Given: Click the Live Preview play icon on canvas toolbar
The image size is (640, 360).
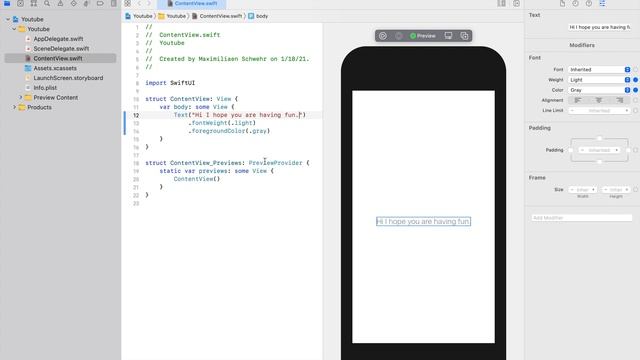Looking at the screenshot, I should (383, 36).
